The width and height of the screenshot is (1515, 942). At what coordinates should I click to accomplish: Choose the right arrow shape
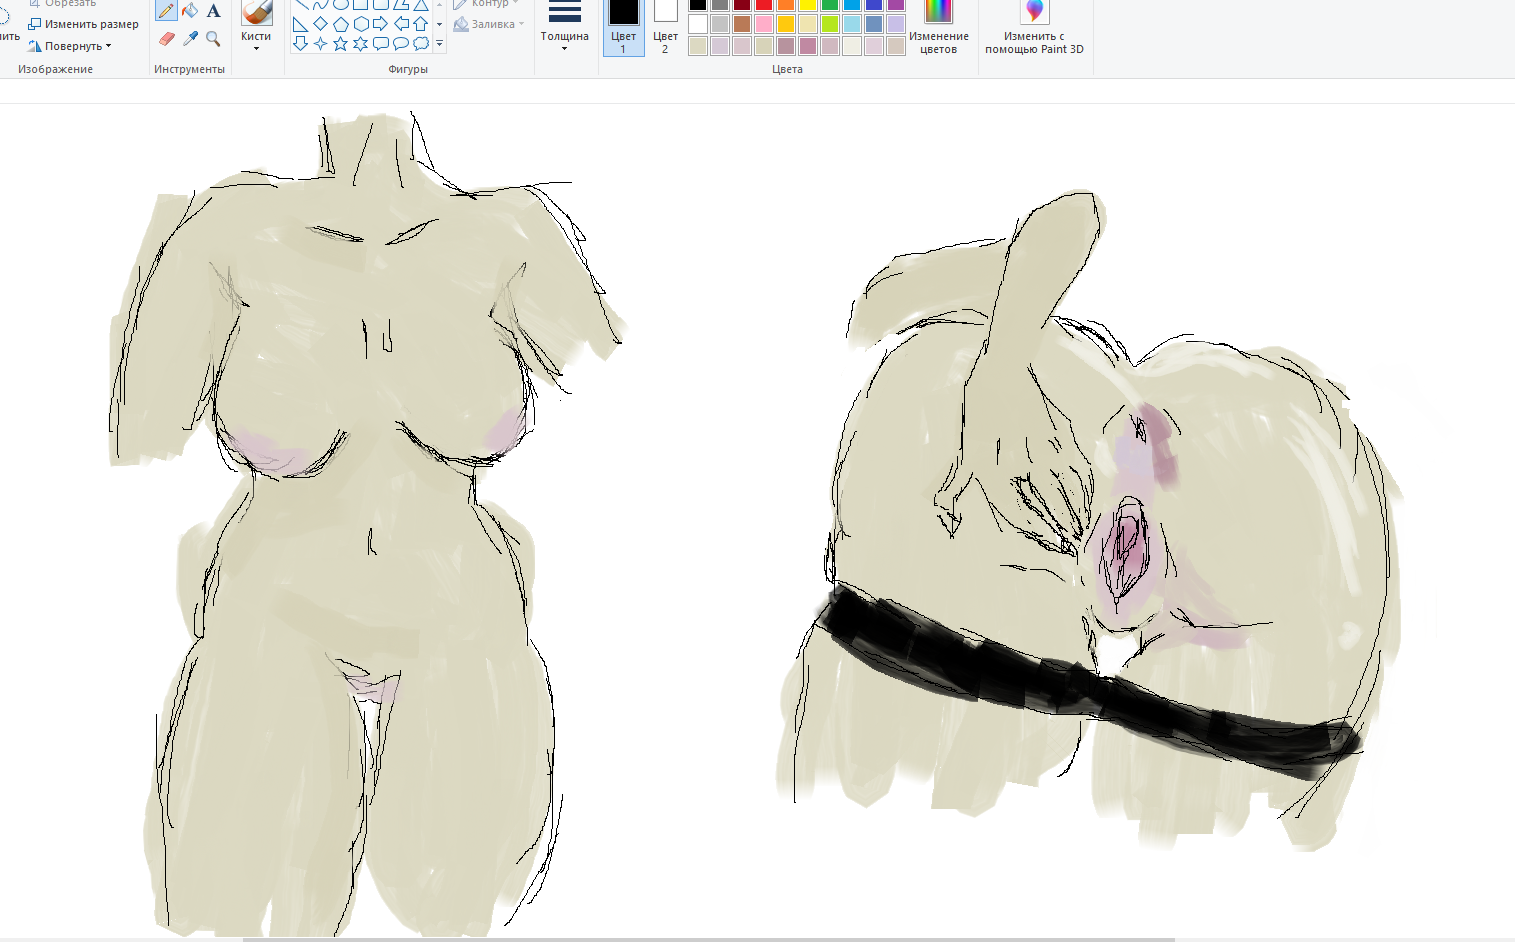(x=380, y=24)
